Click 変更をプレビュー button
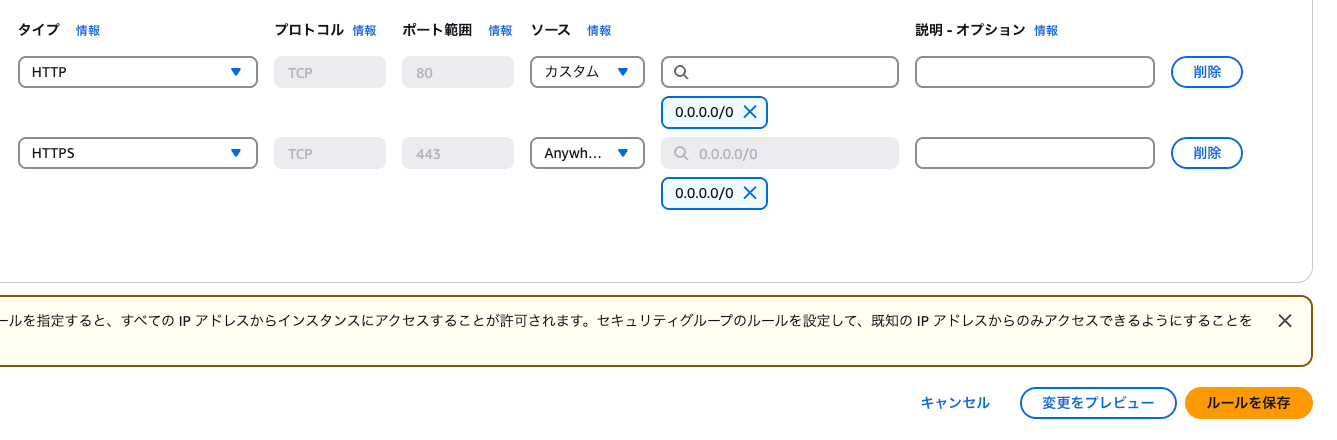 [x=1098, y=403]
